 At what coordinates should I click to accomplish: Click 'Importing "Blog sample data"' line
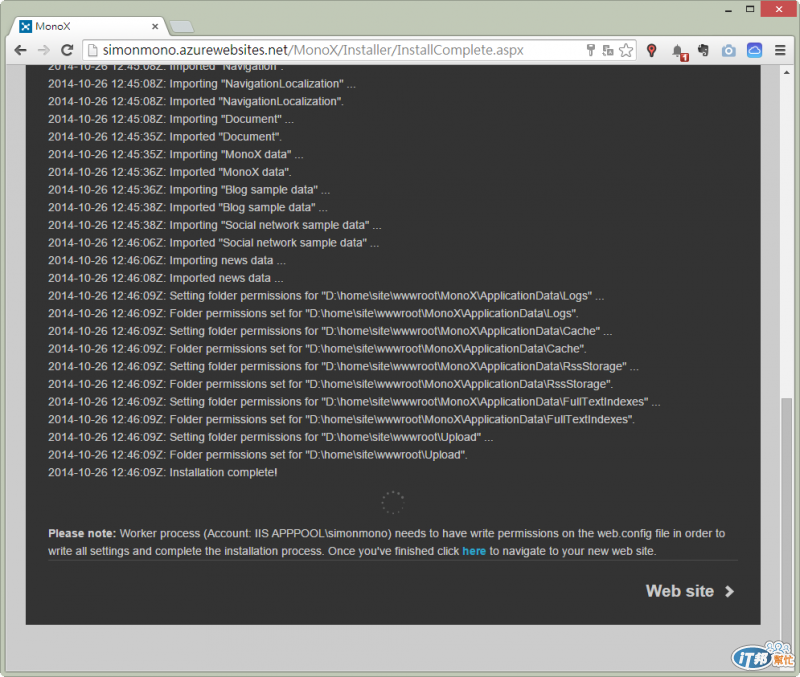189,190
